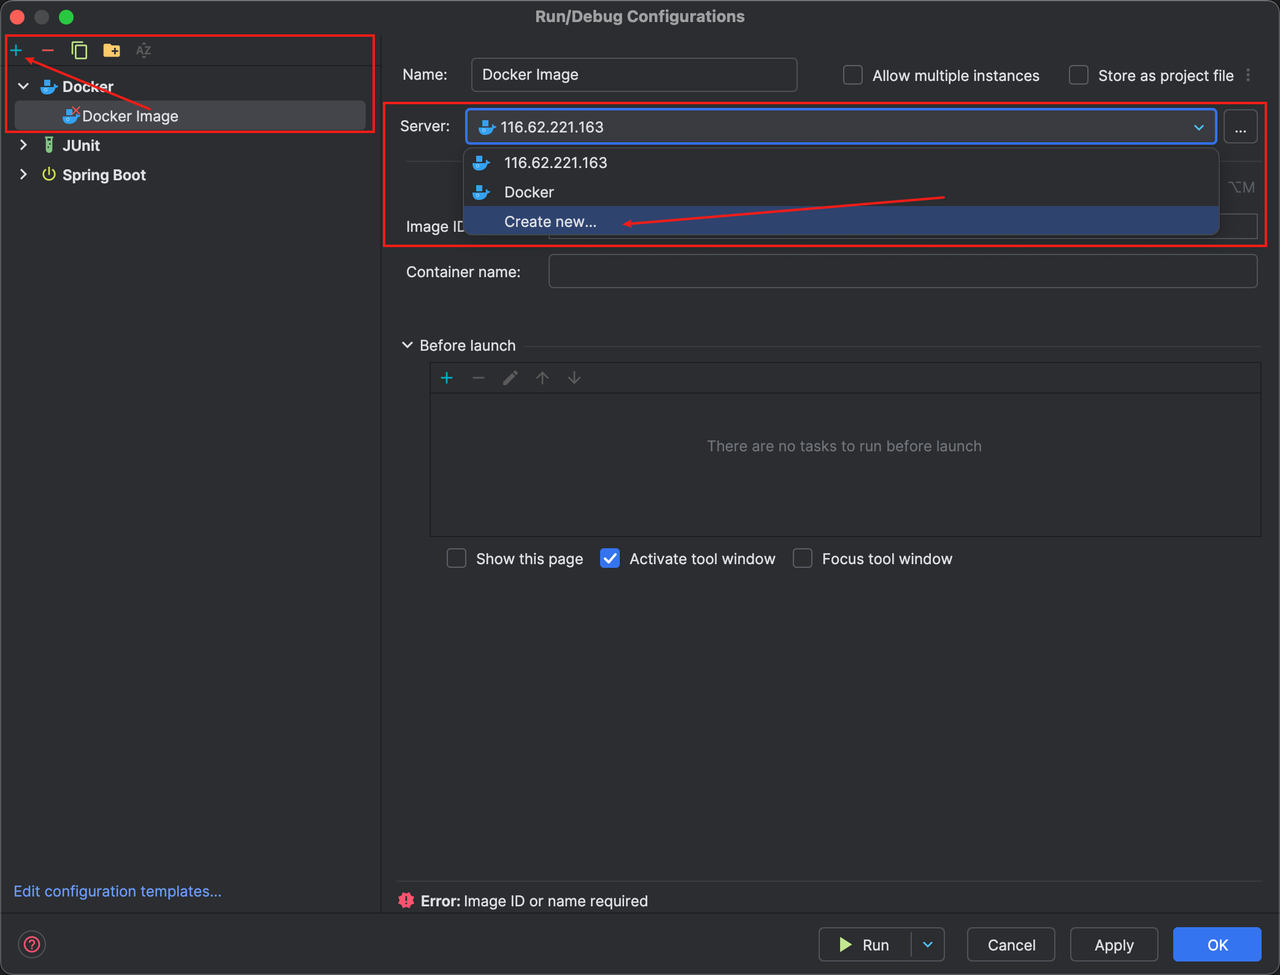
Task: Click the 'Run/Debug Configurations' window title
Action: 640,16
